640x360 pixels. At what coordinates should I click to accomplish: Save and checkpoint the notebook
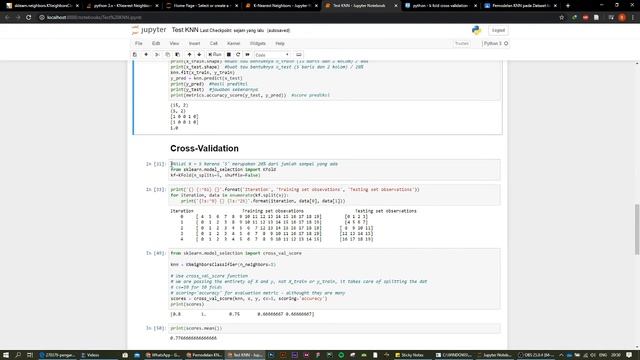coord(135,55)
